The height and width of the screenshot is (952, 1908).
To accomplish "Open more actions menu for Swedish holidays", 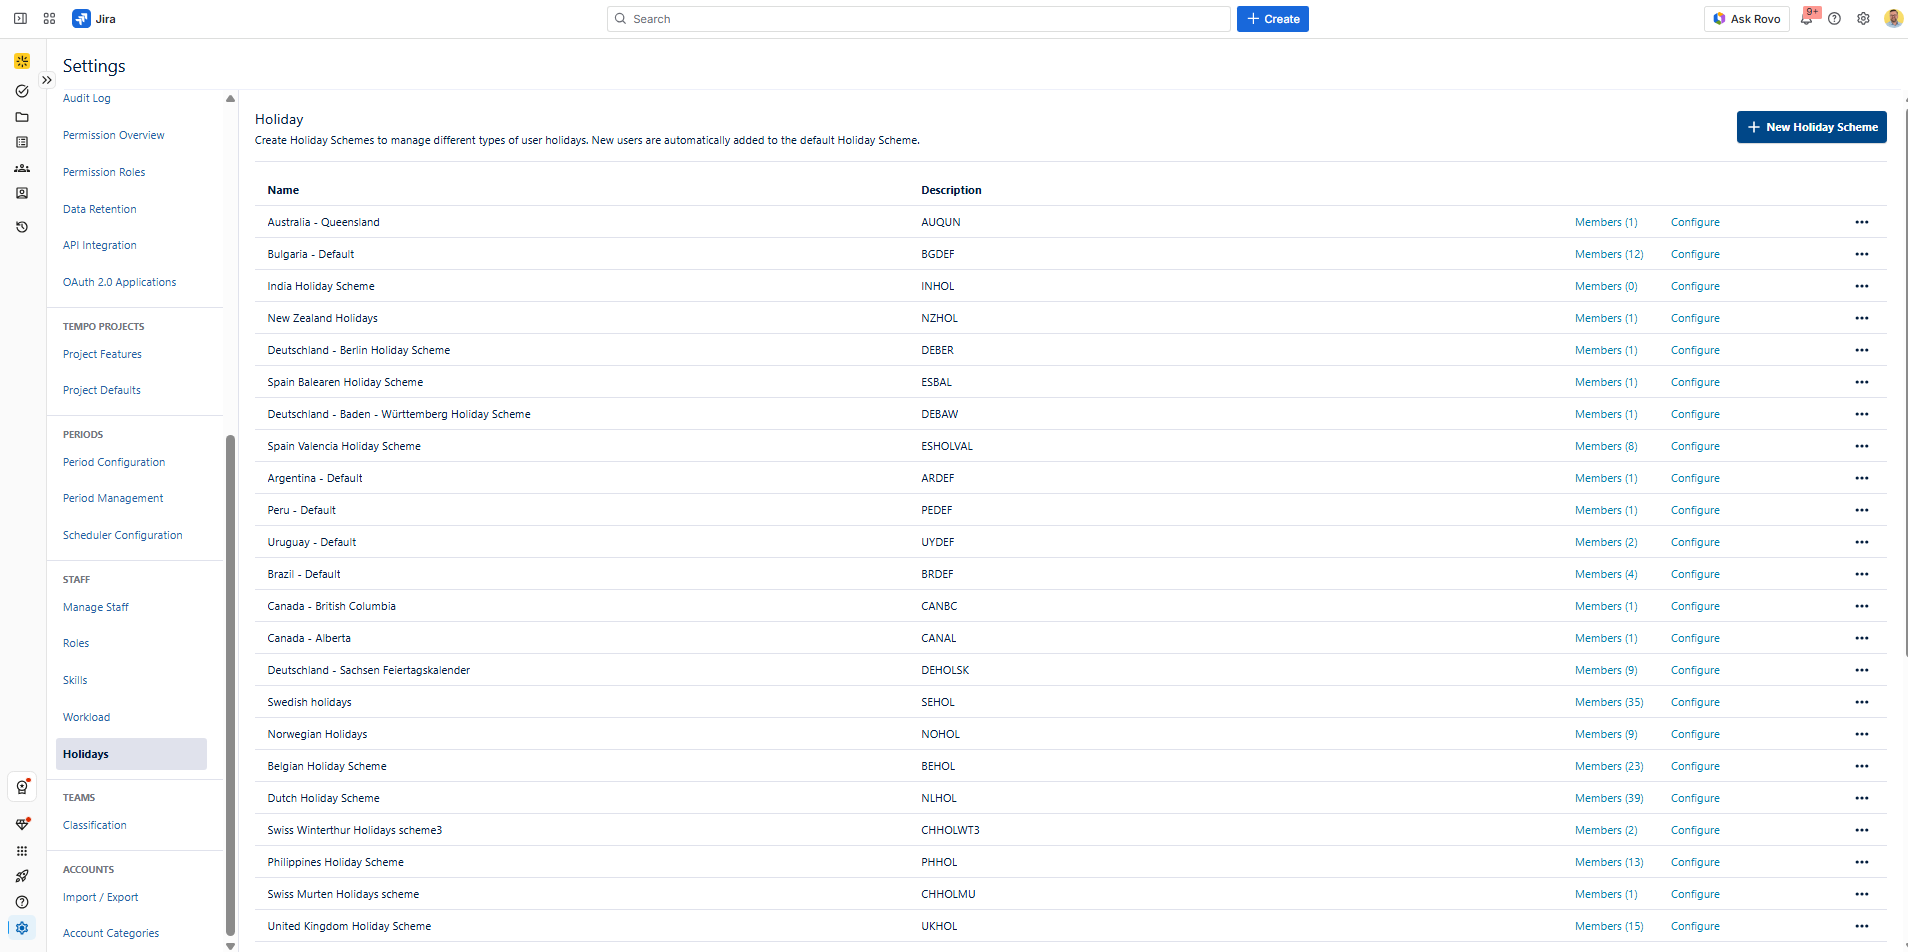I will point(1861,702).
